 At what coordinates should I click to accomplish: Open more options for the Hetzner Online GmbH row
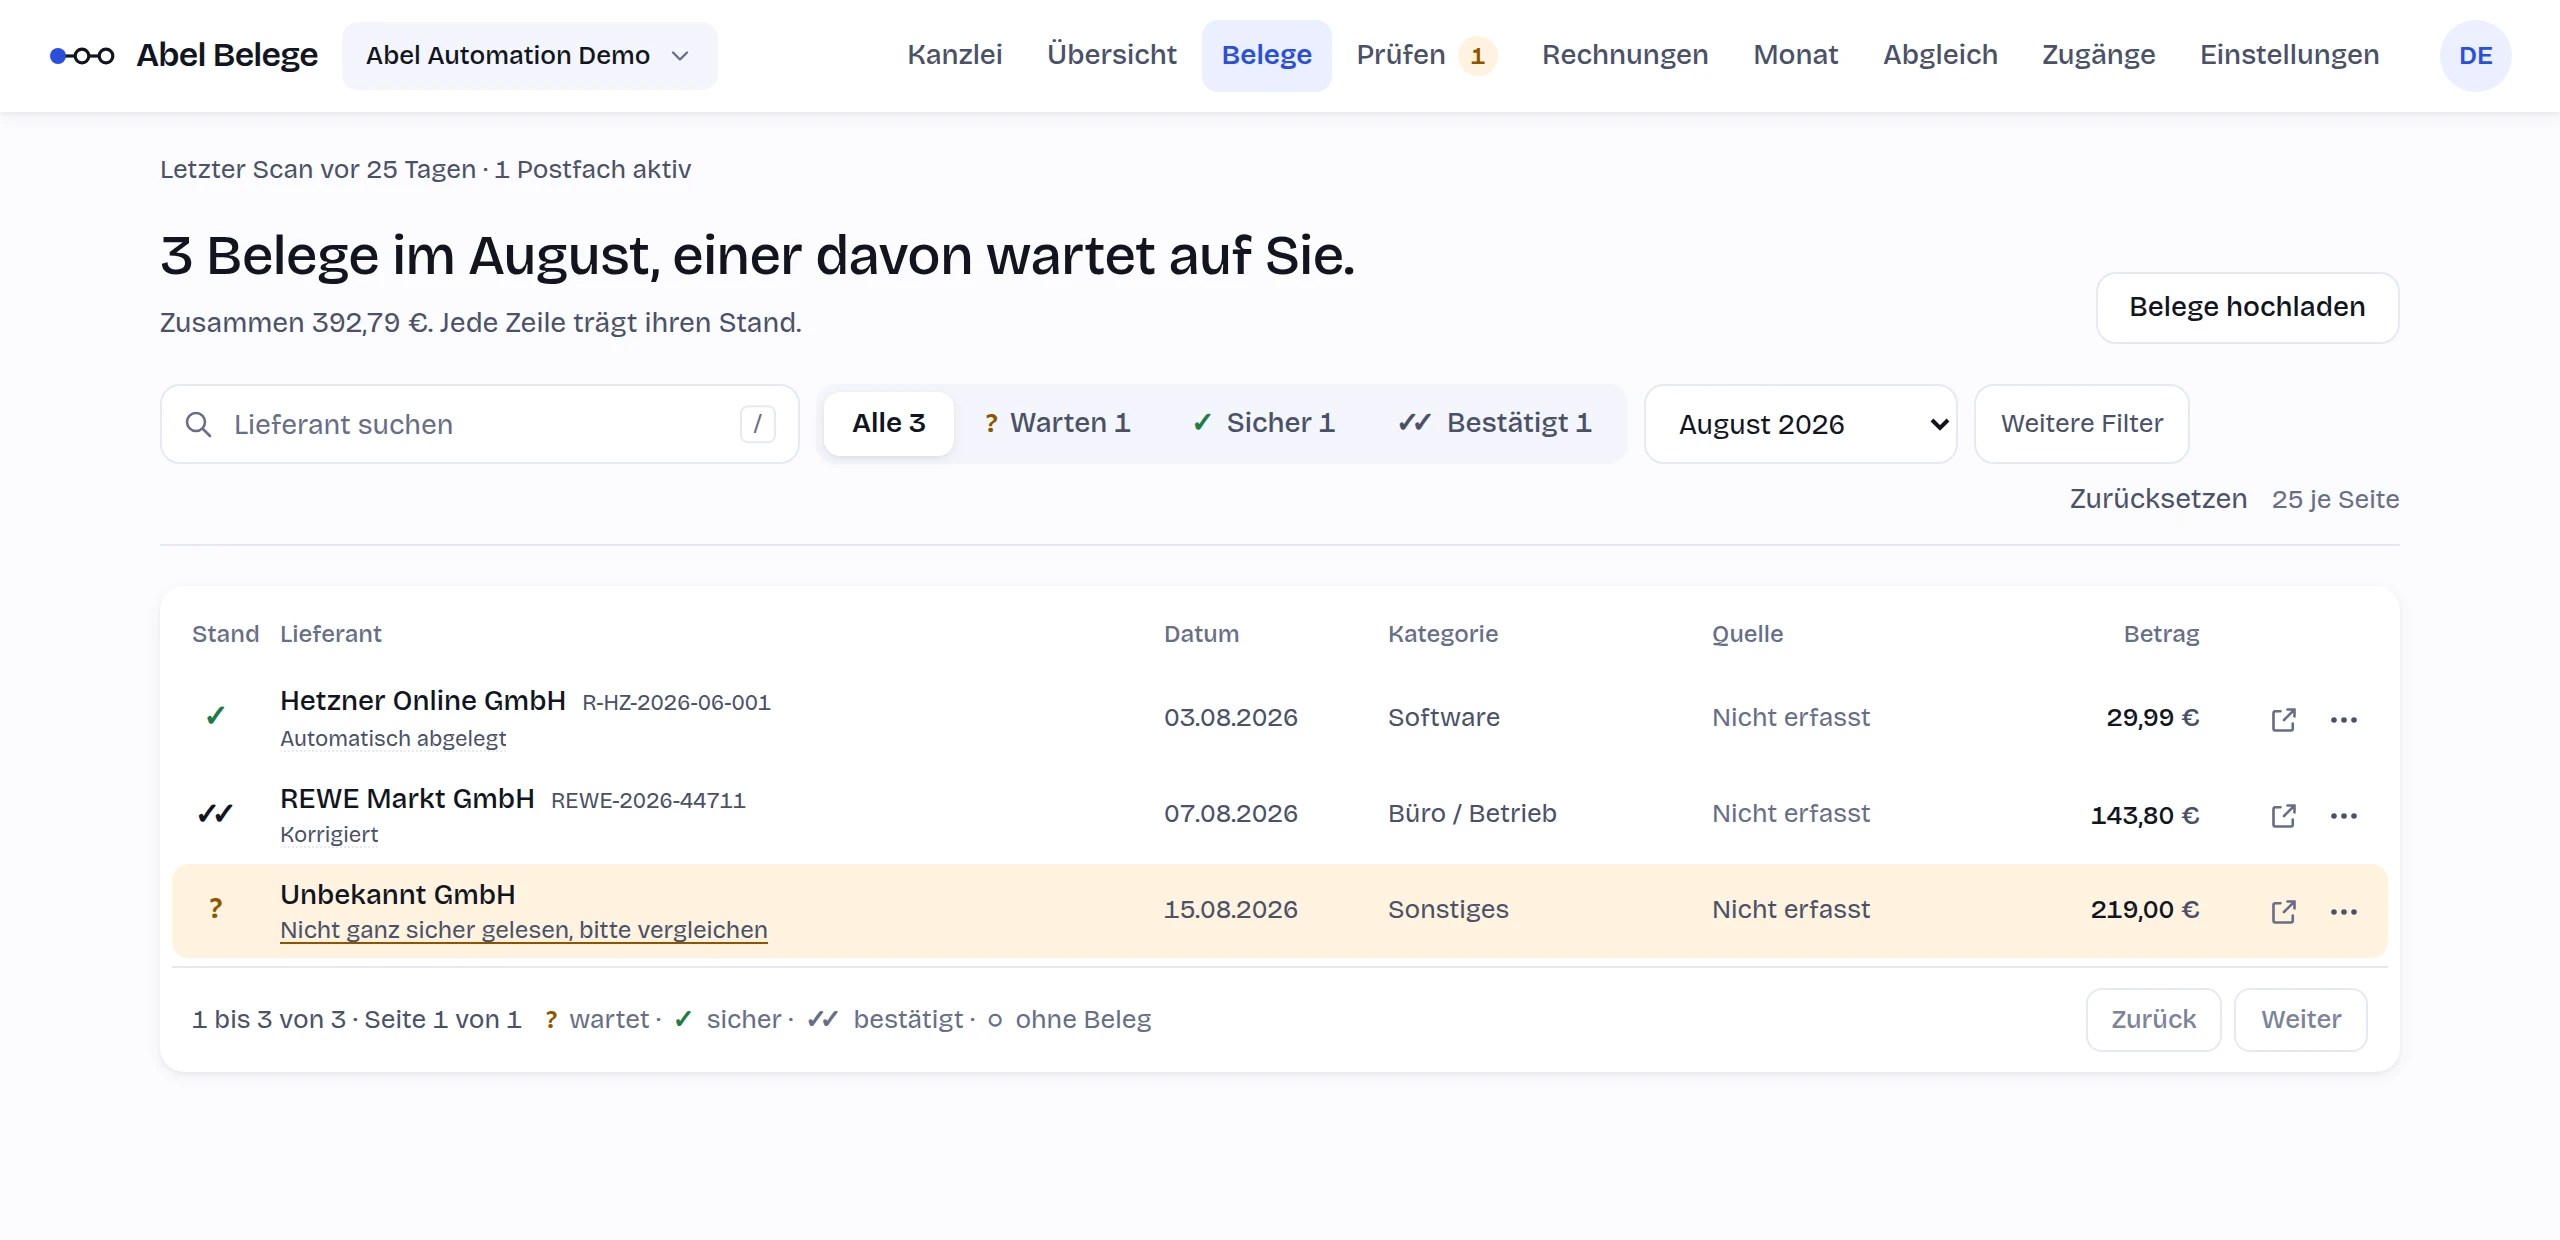pos(2343,719)
